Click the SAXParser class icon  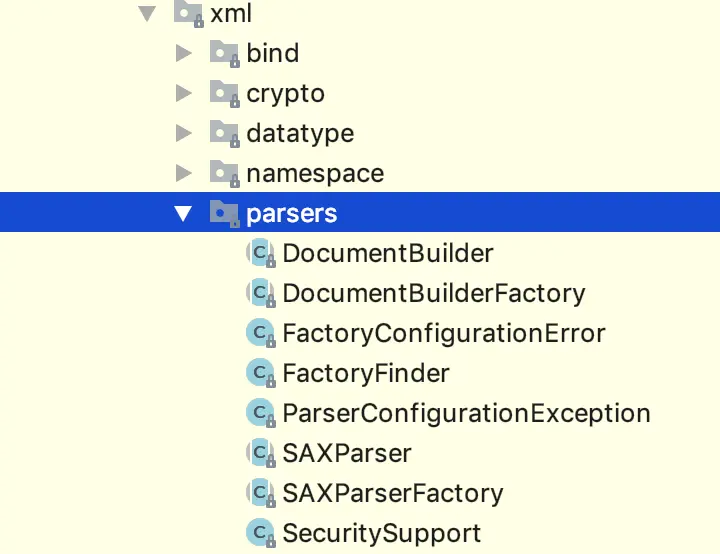(260, 453)
